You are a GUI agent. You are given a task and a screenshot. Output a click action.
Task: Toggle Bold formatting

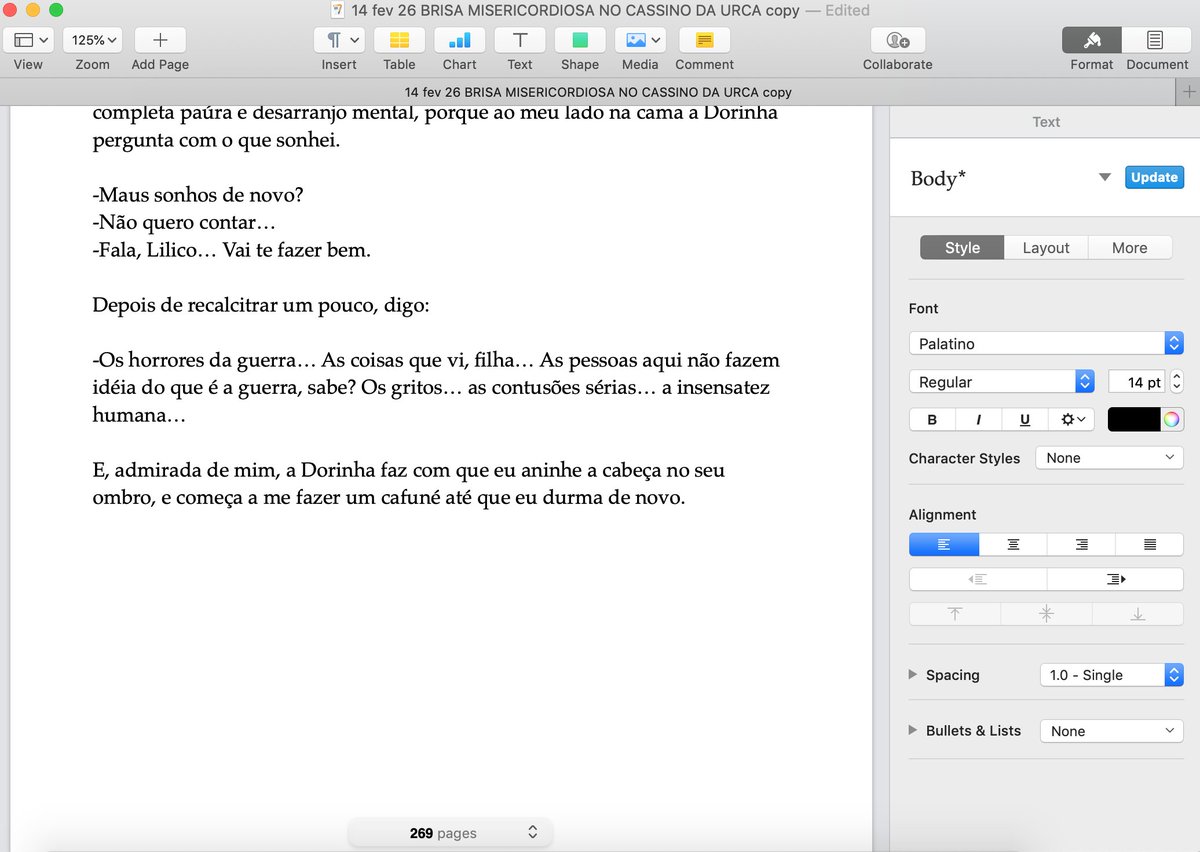click(x=932, y=420)
